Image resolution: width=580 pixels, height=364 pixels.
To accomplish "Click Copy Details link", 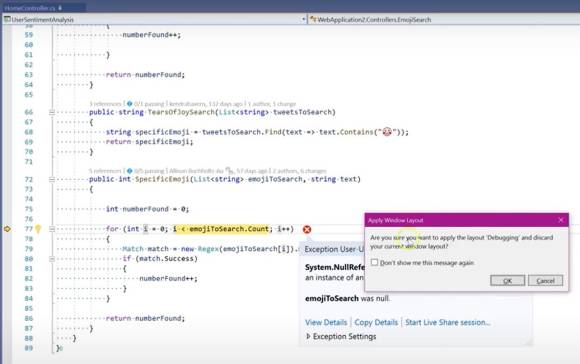I will tap(376, 322).
